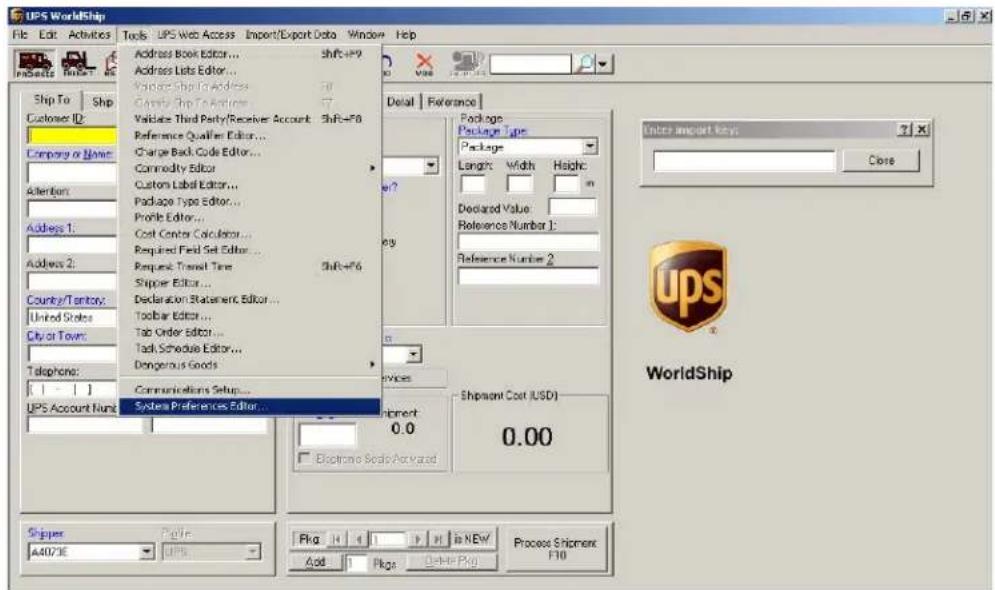
Task: Choose Validate Third Party/Receiver Account
Action: 250,119
